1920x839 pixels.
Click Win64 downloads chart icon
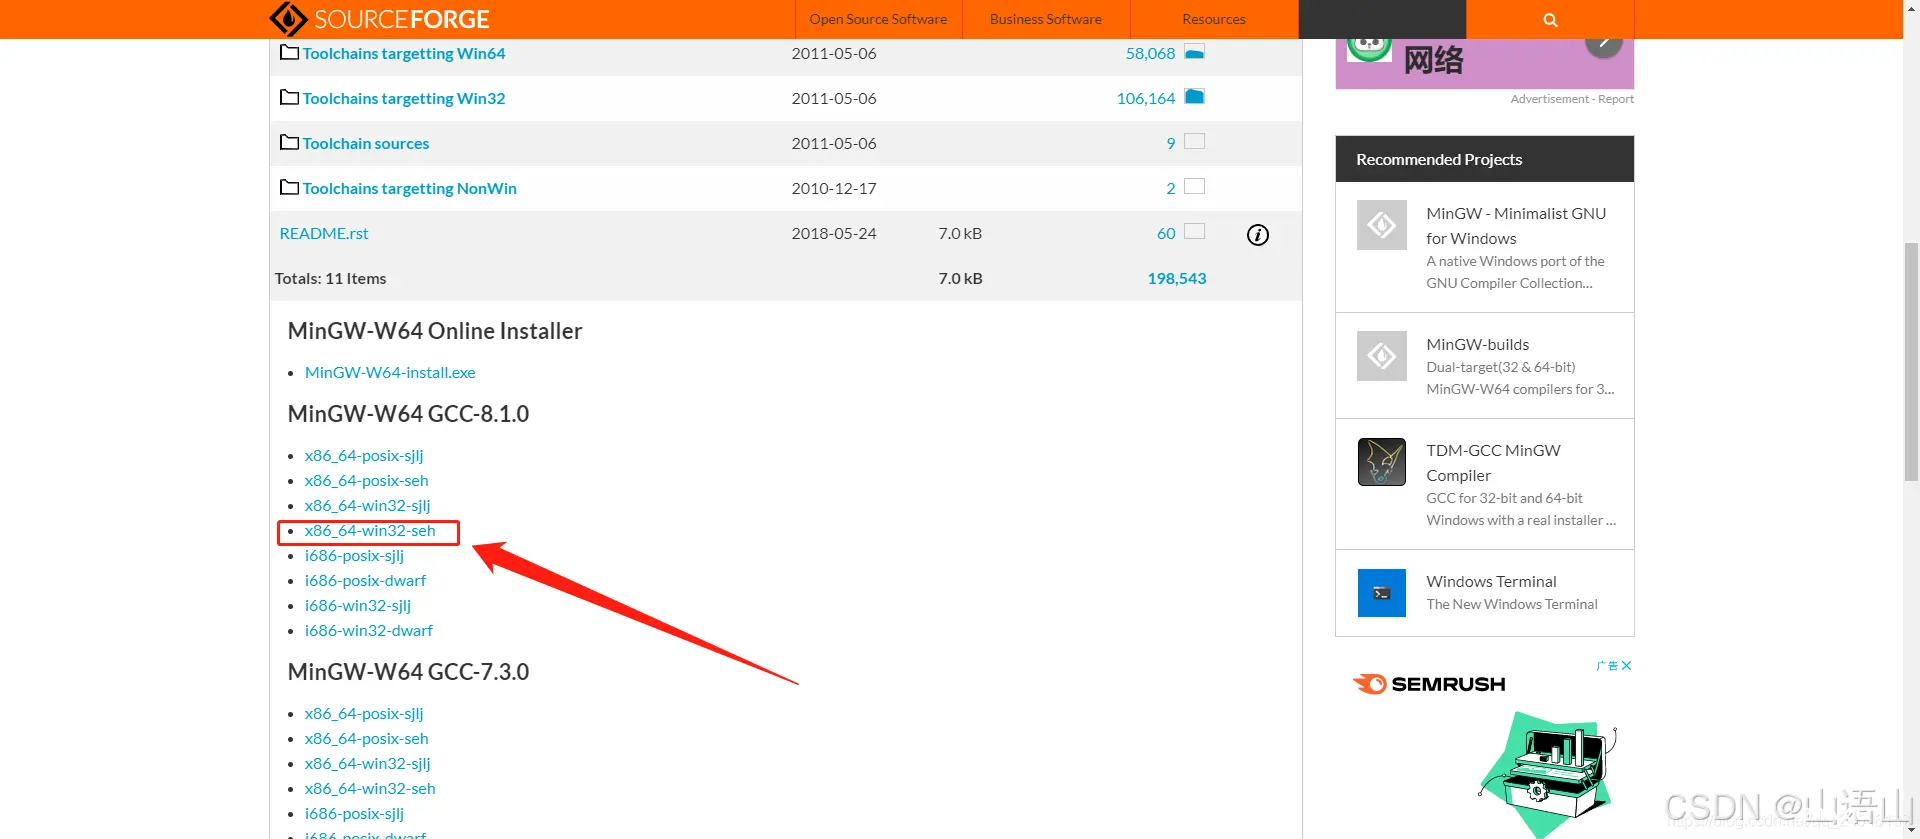1194,52
